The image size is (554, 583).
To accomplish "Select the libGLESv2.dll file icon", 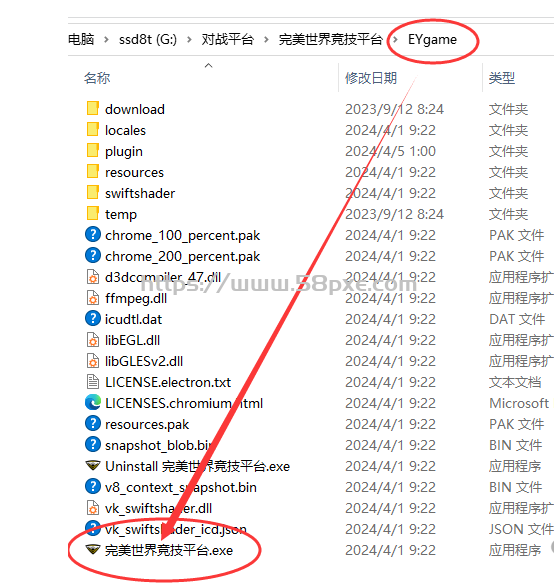I will pyautogui.click(x=93, y=360).
